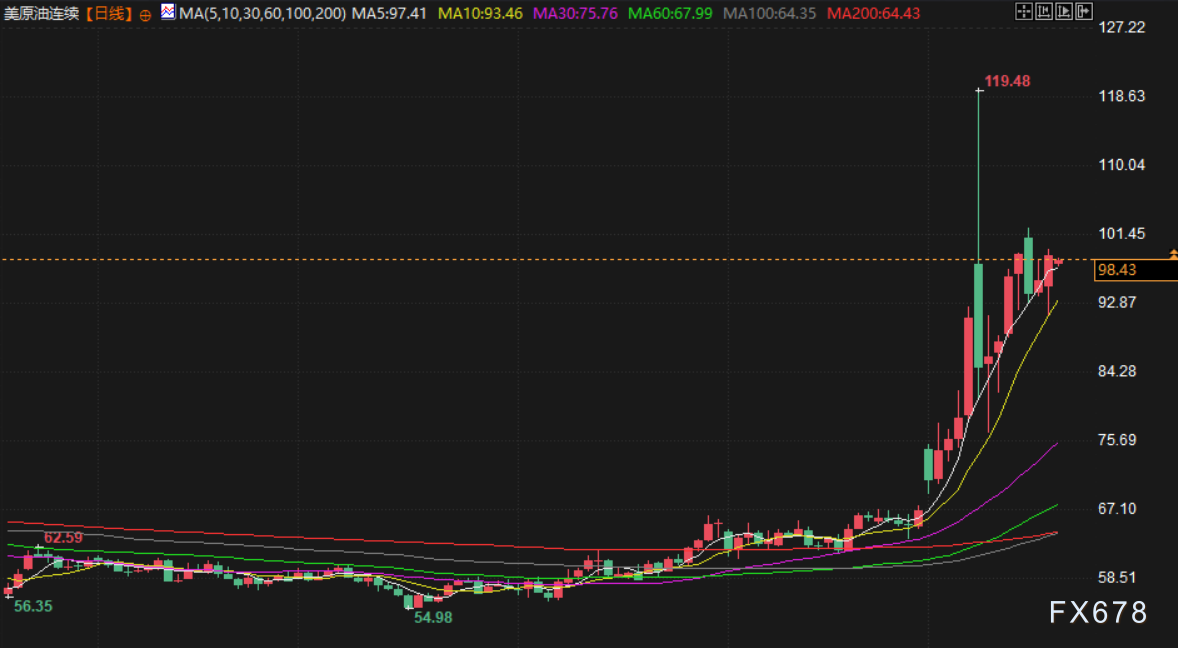Open MA(5,10,30,60,100,200) parameter settings
This screenshot has height=648, width=1178.
pos(263,14)
